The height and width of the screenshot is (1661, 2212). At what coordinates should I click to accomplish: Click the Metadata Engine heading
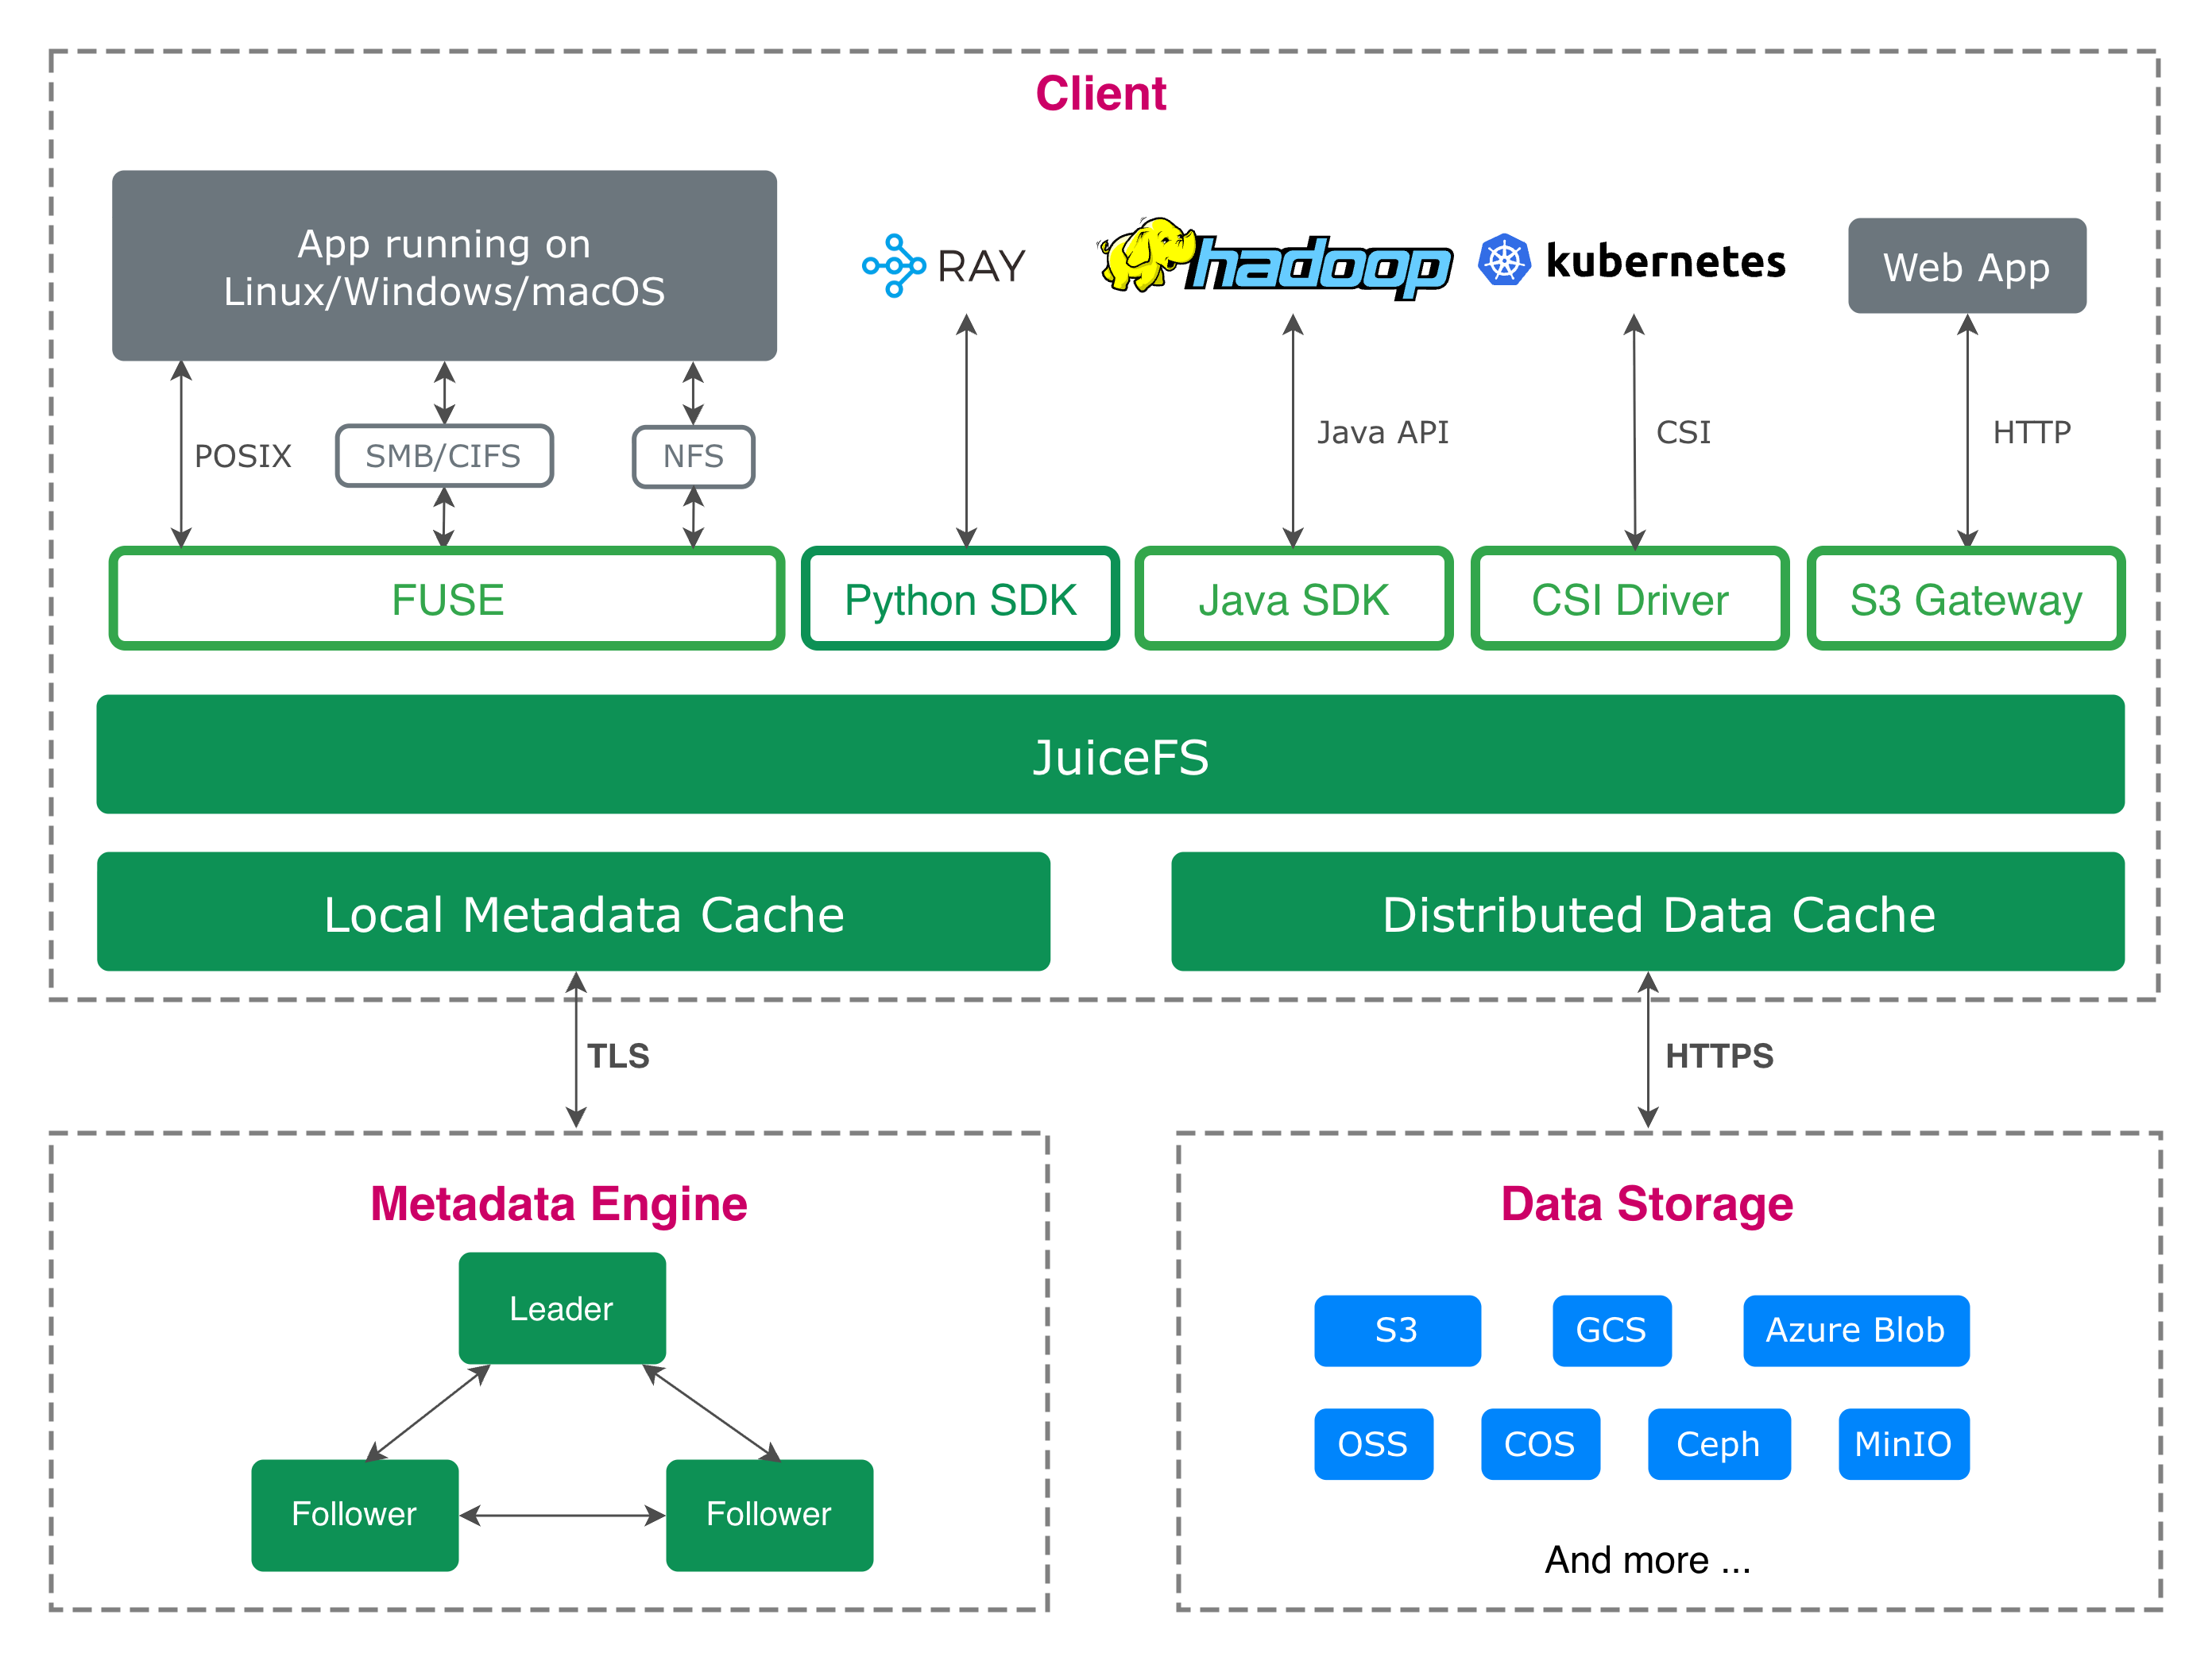click(x=559, y=1204)
